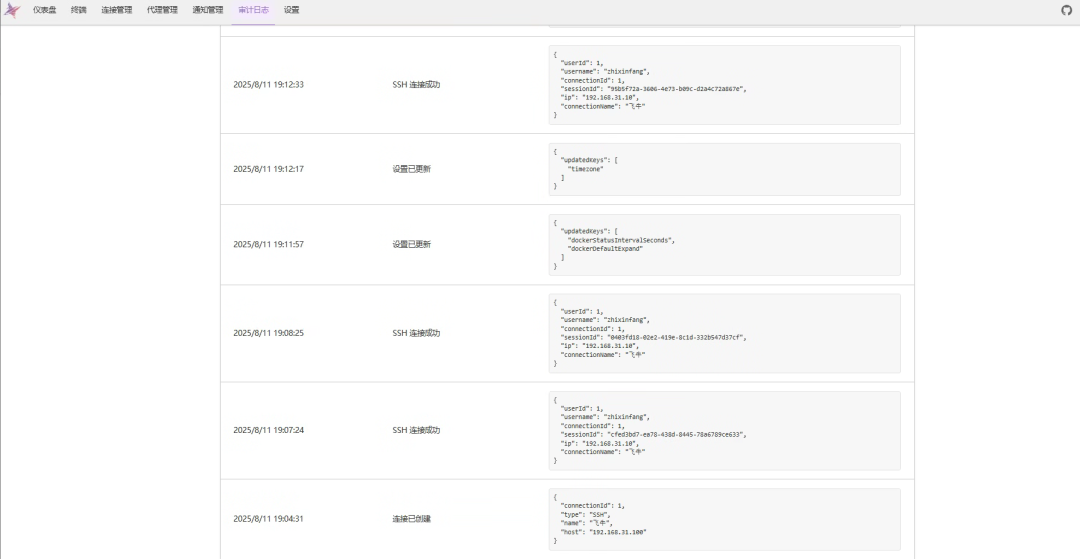Click the dockerStatusIntervalSeconds JSON block
The image size is (1080, 559).
point(724,244)
